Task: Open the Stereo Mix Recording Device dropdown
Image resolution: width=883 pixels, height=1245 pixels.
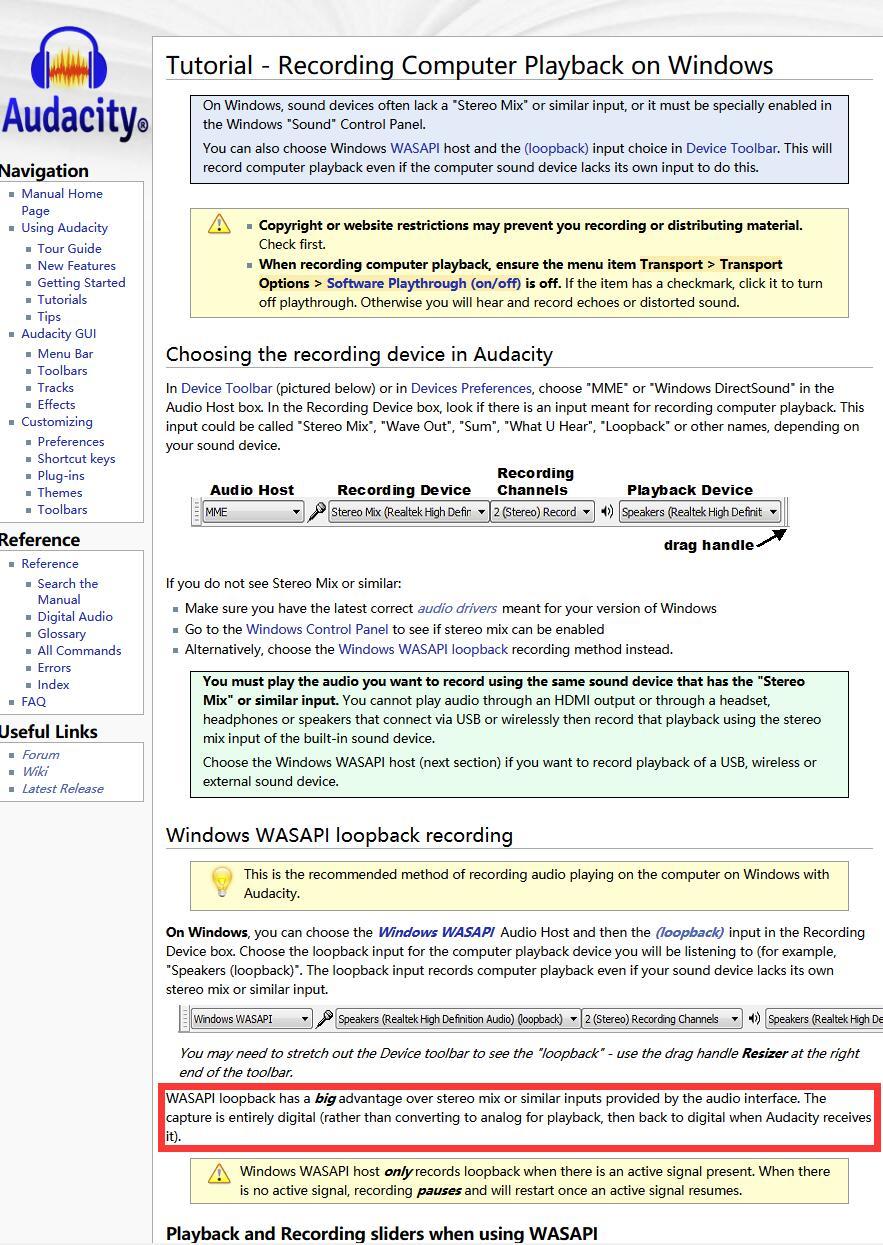Action: (x=408, y=512)
